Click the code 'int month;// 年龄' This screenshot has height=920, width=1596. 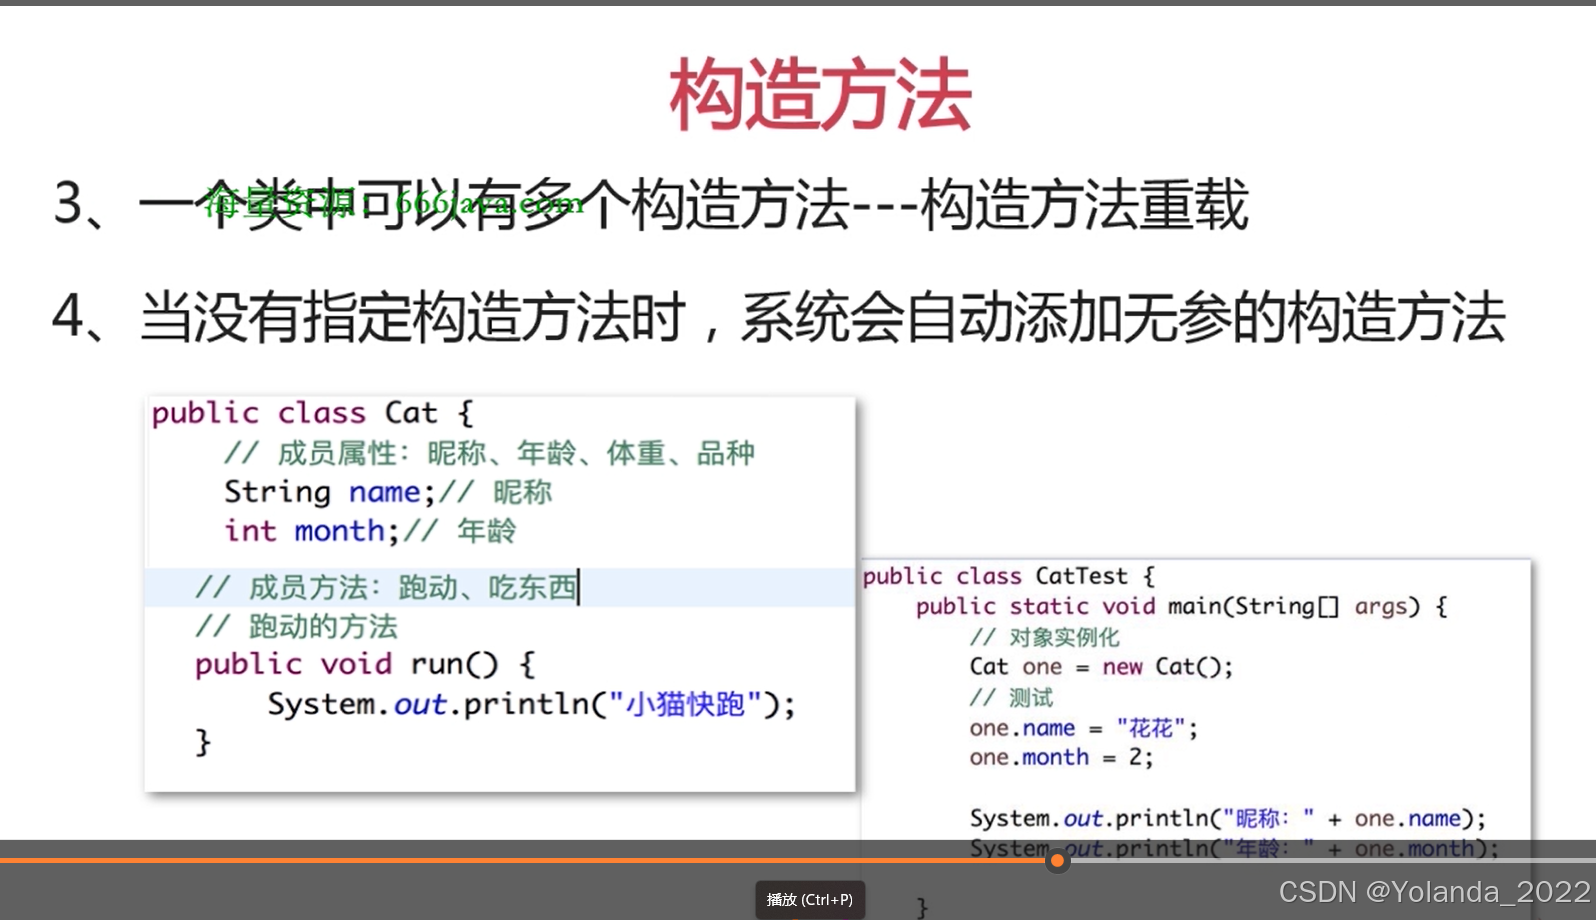tap(370, 531)
